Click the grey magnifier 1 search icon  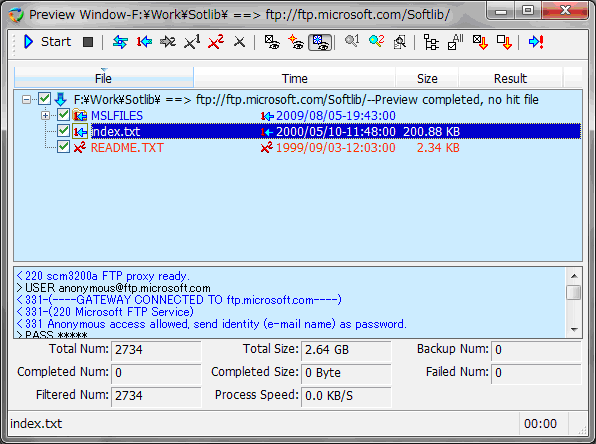pos(352,42)
